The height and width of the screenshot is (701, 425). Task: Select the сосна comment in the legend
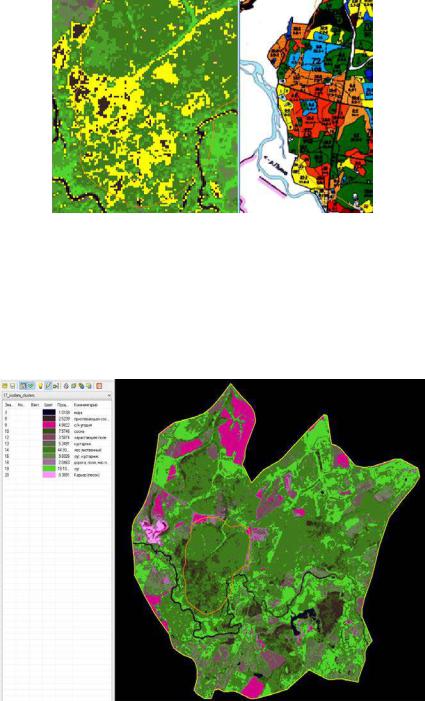click(79, 431)
